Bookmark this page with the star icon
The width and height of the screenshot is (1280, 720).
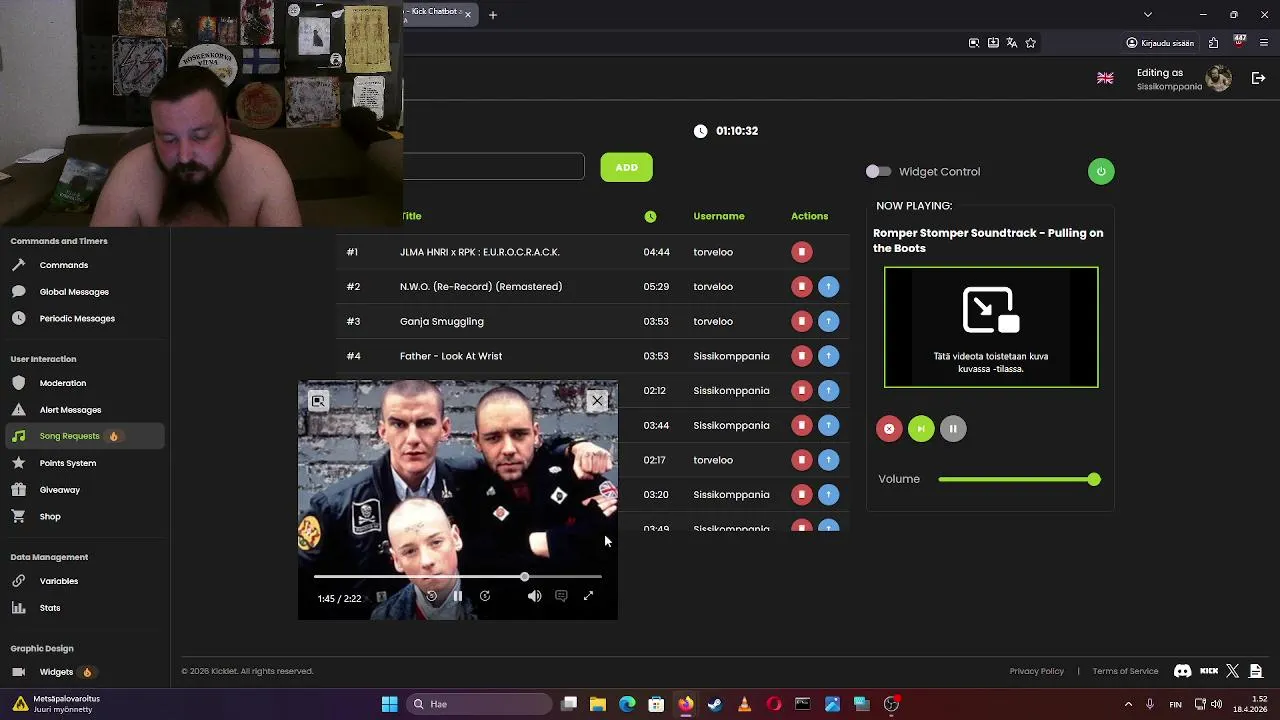click(1031, 43)
